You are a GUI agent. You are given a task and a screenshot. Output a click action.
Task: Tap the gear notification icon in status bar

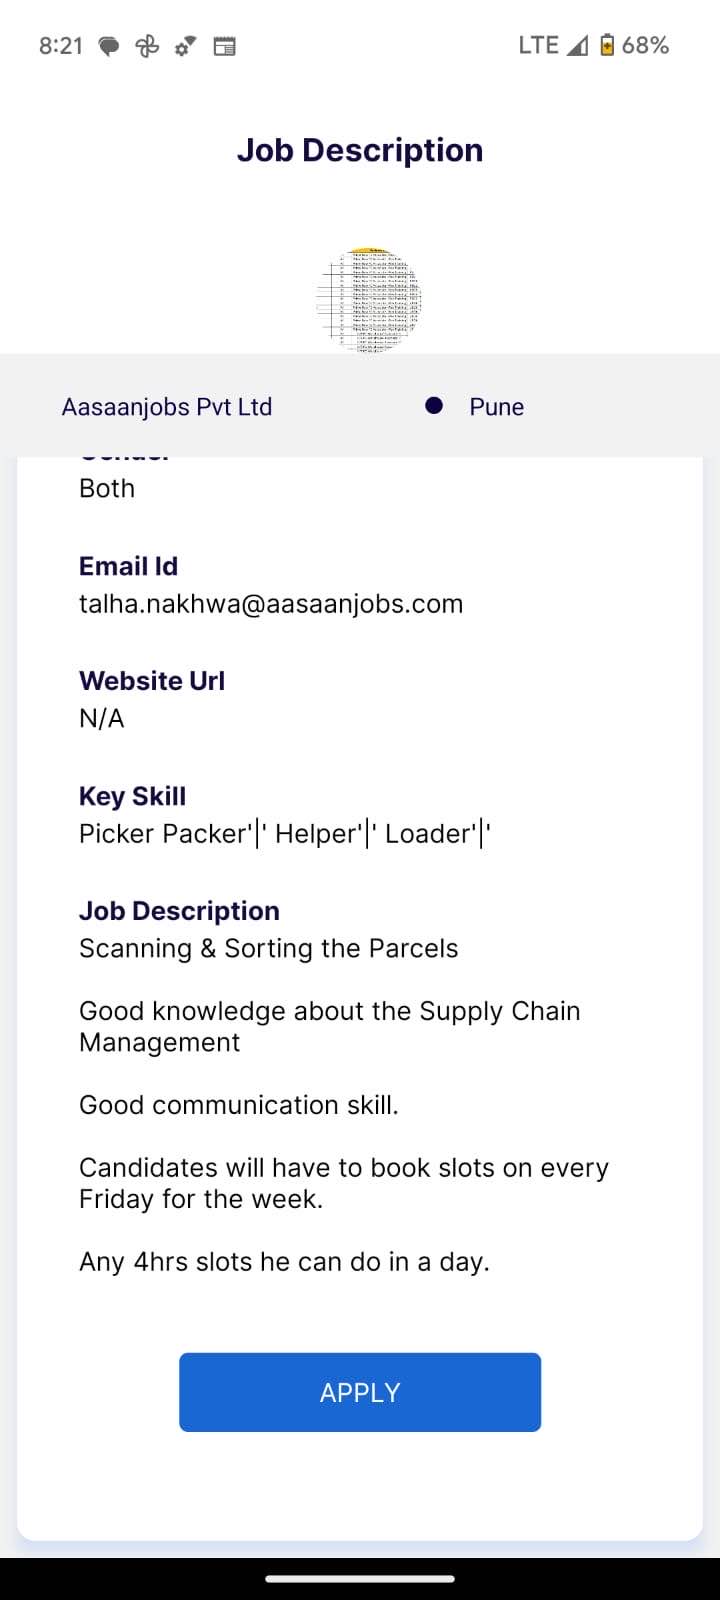point(185,46)
